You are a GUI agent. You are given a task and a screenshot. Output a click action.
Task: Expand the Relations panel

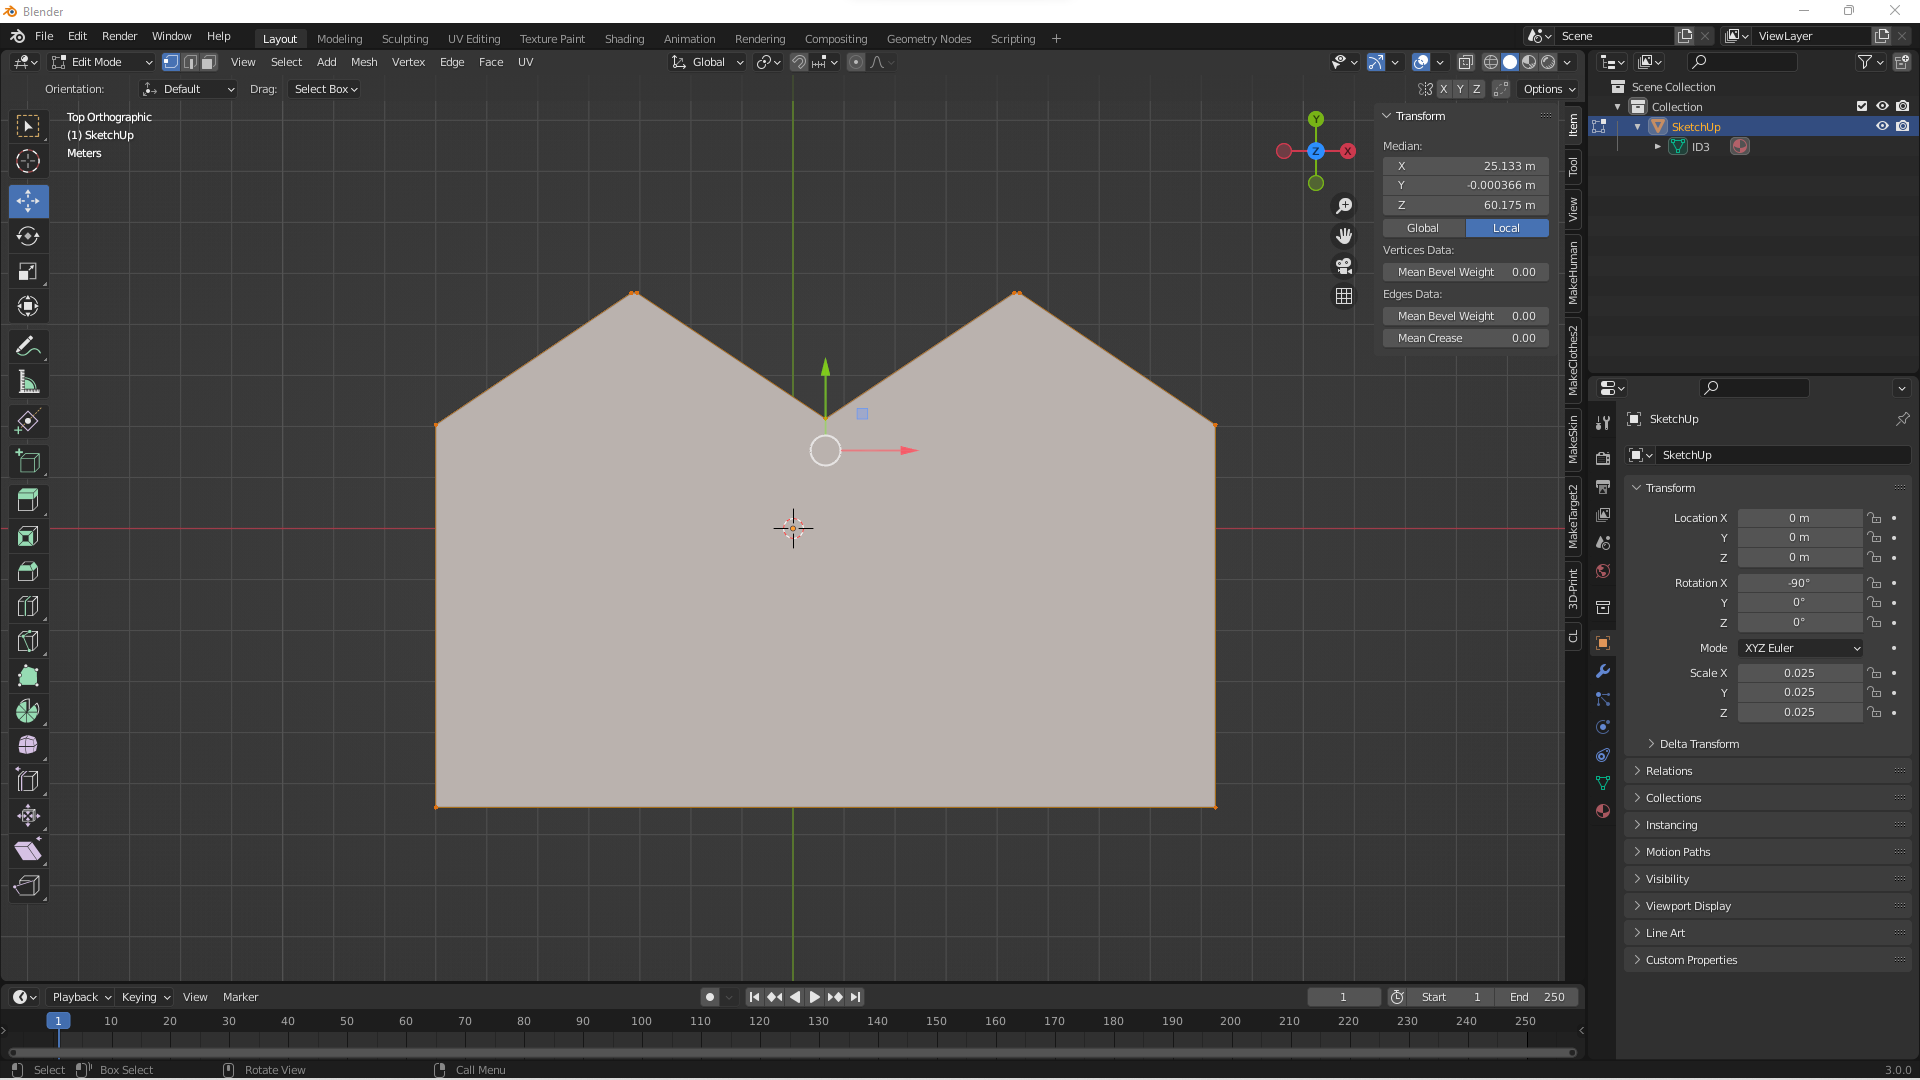click(1669, 771)
